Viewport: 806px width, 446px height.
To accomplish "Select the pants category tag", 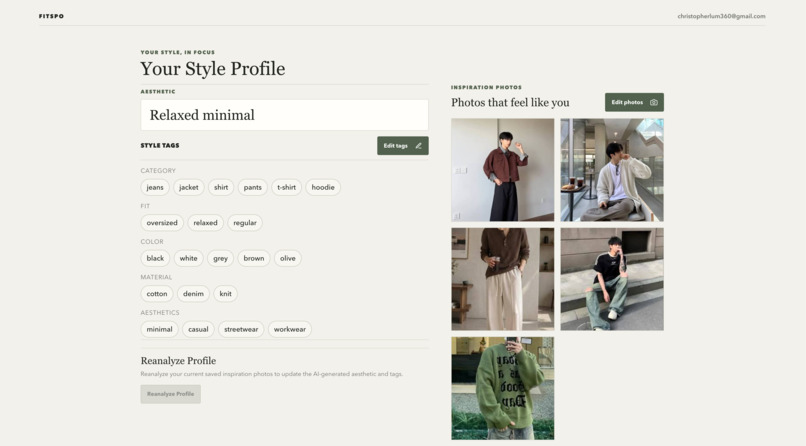I will 252,188.
